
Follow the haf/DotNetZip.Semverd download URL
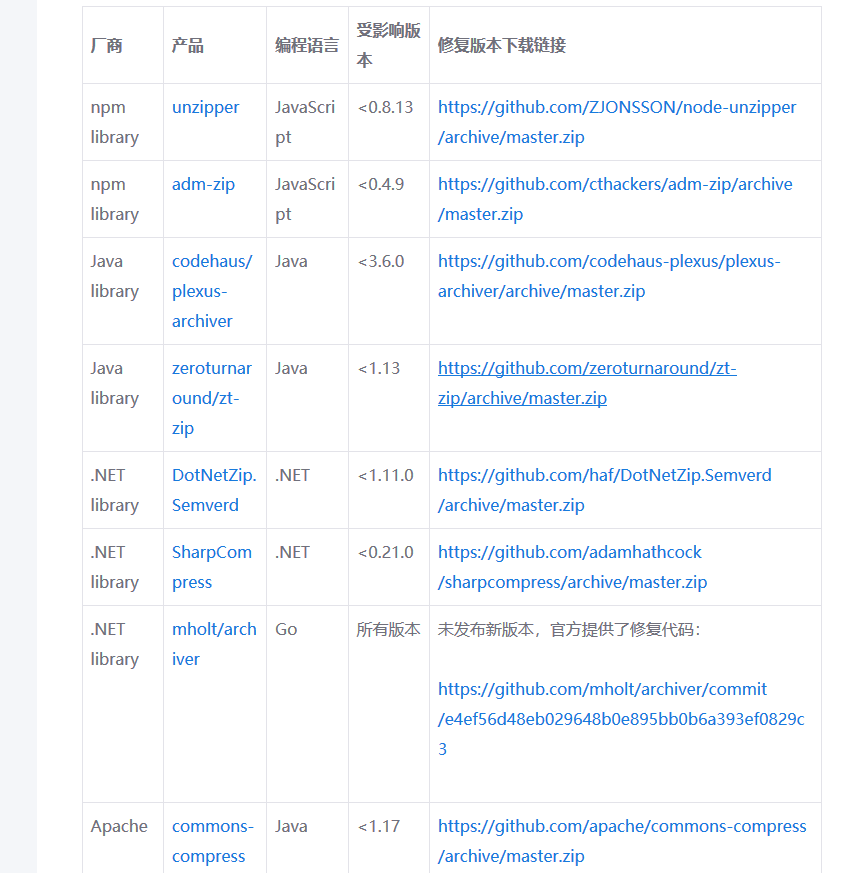click(604, 490)
